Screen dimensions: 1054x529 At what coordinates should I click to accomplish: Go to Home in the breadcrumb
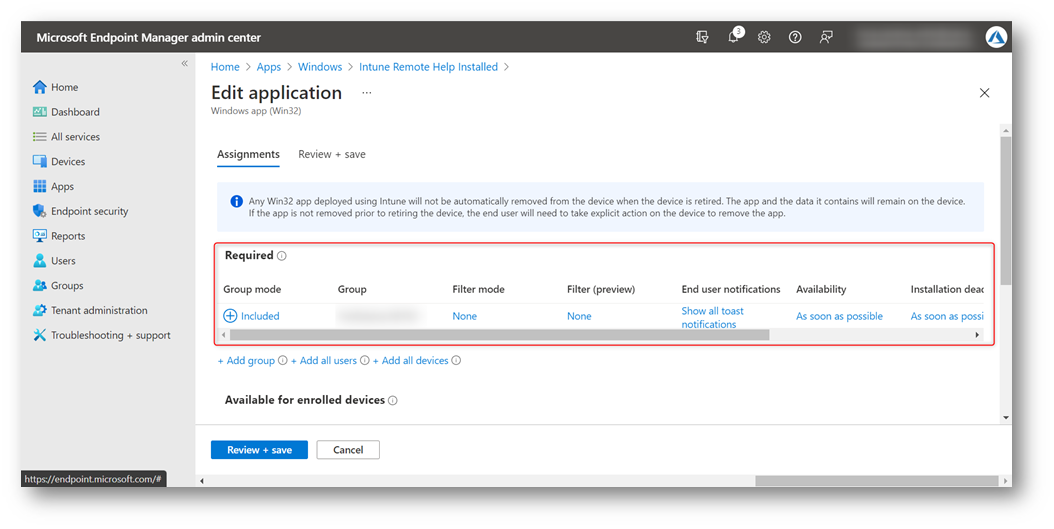[x=225, y=67]
